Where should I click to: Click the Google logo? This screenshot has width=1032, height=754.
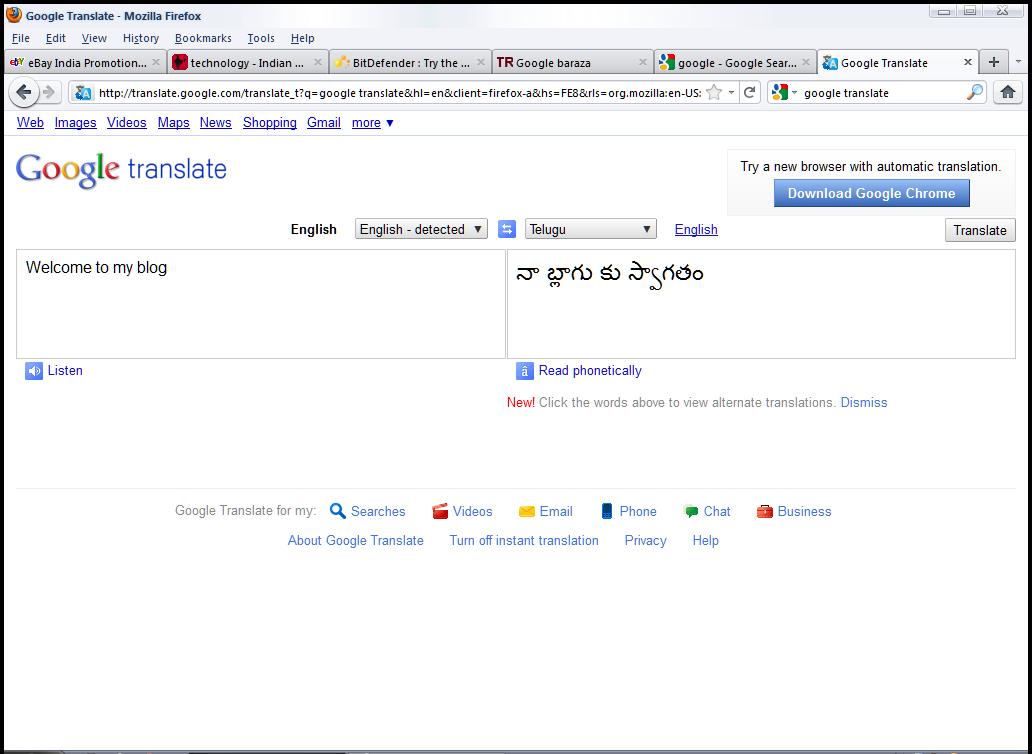point(121,170)
